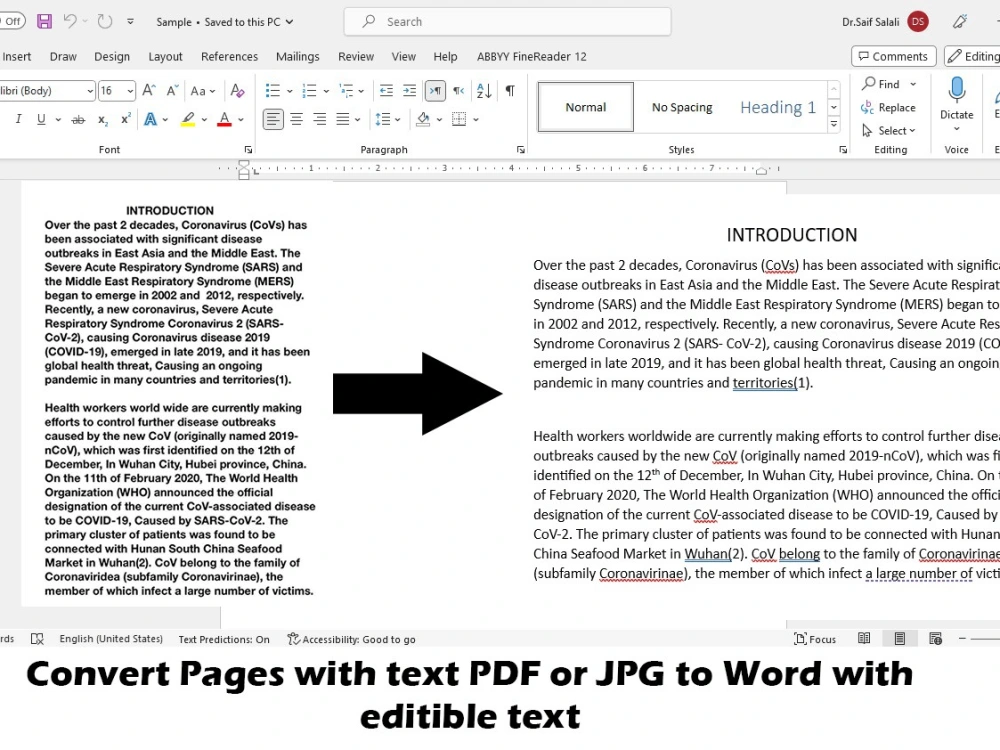
Task: Apply center paragraph alignment
Action: click(295, 119)
